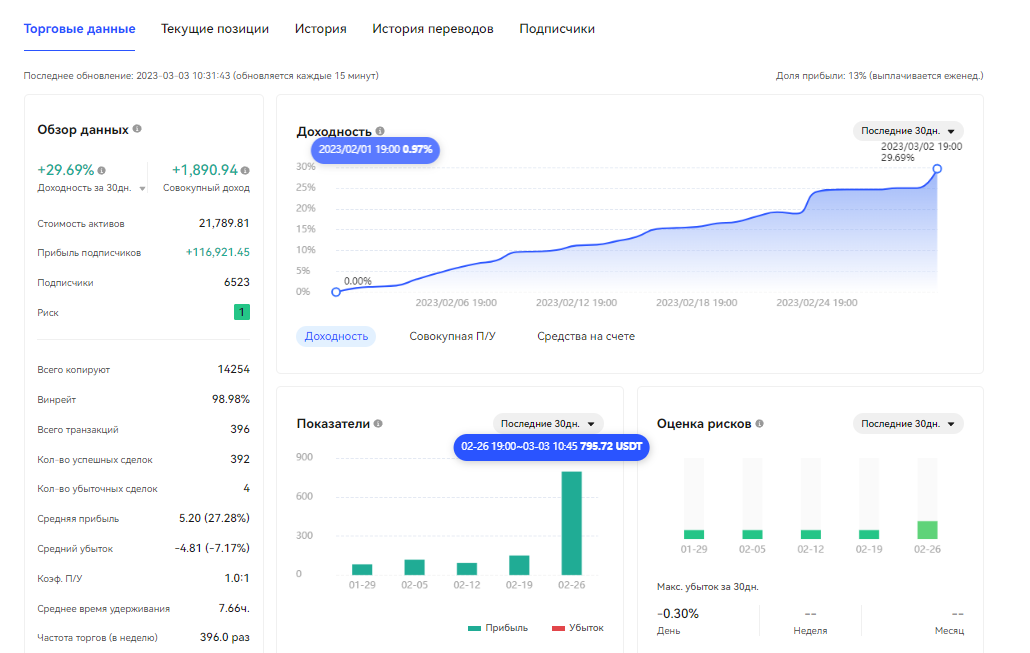Click the 02-19 risk bar in Оценка рисков
Image resolution: width=1030 pixels, height=653 pixels.
pos(869,534)
